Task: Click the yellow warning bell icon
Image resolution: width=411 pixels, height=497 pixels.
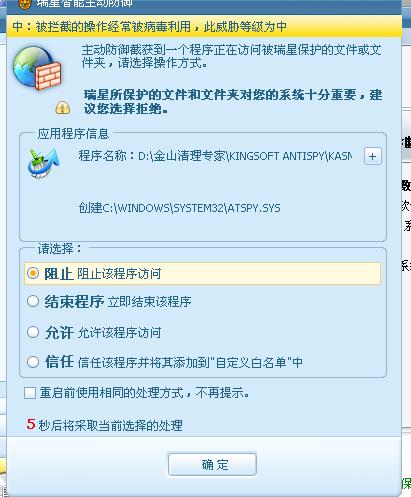Action: click(x=63, y=107)
